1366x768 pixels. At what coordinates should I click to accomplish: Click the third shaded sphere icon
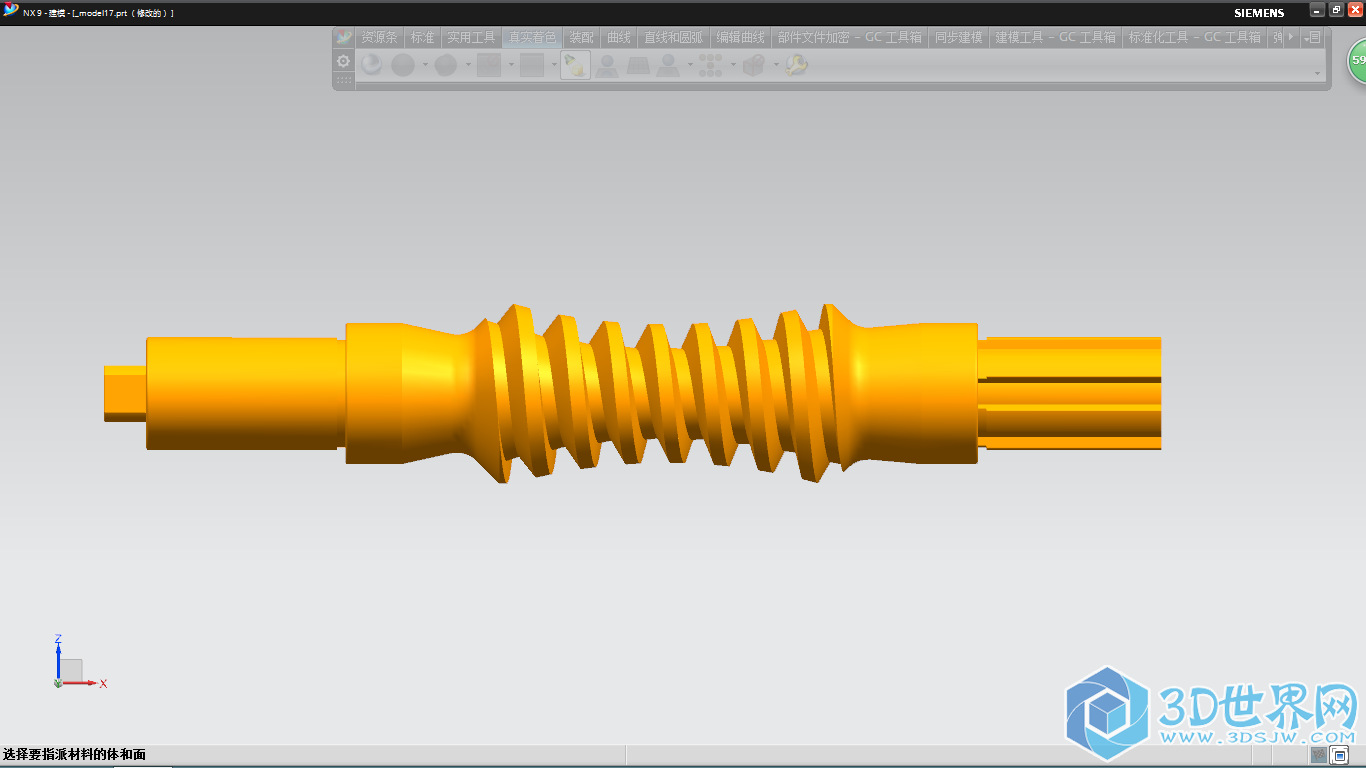[446, 65]
